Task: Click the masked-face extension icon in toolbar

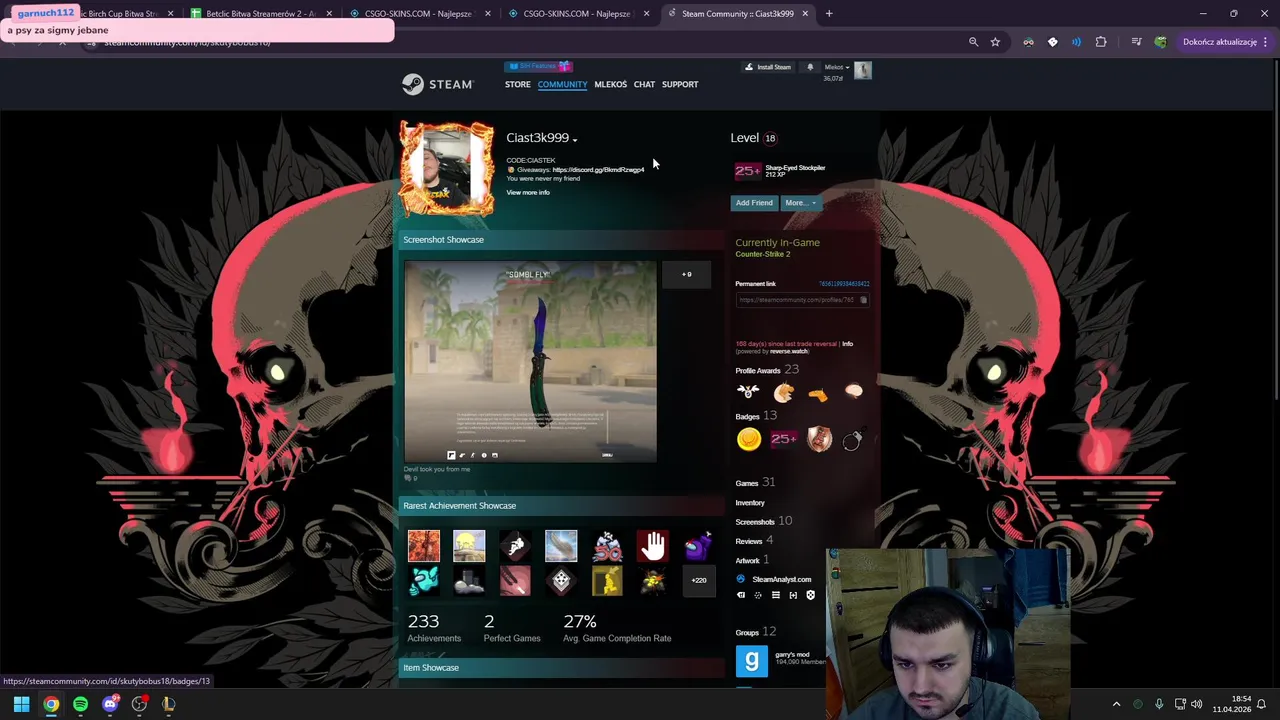Action: point(1028,42)
